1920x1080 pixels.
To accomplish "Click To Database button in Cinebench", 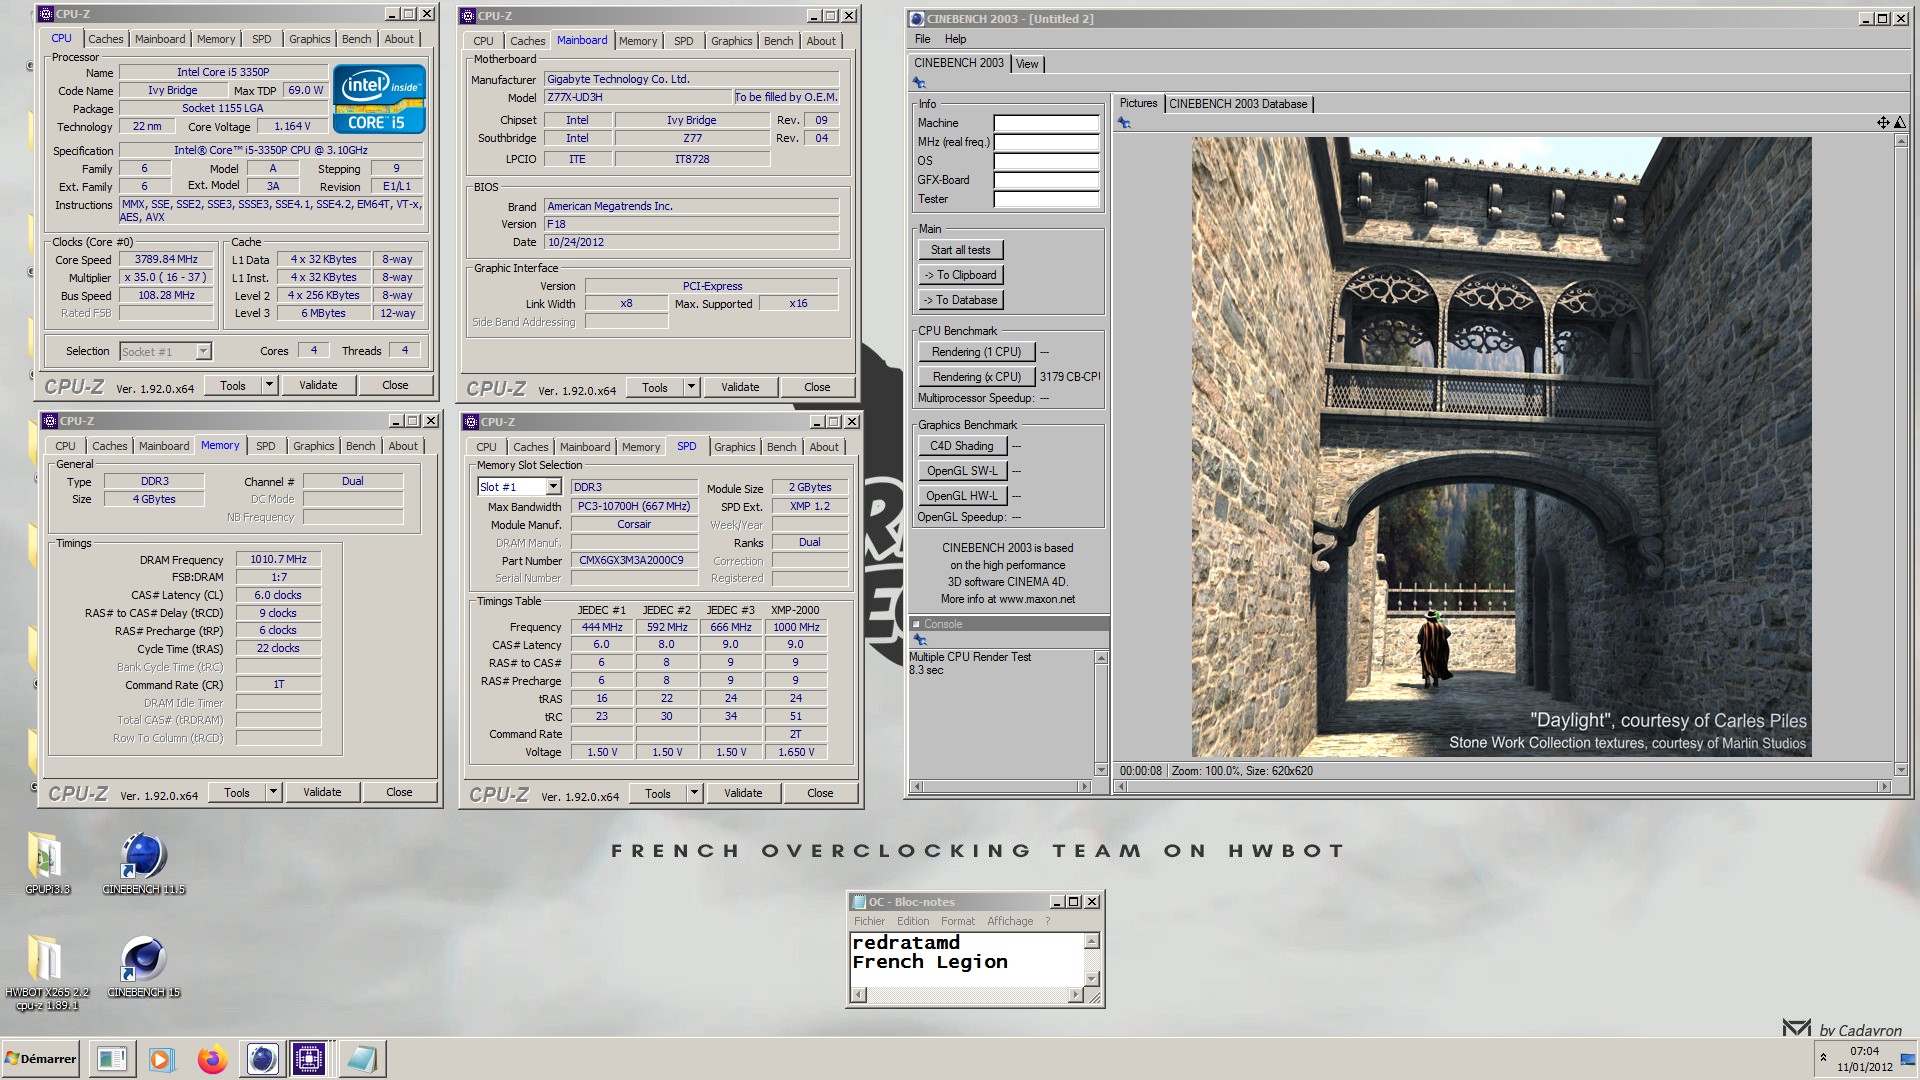I will point(960,300).
